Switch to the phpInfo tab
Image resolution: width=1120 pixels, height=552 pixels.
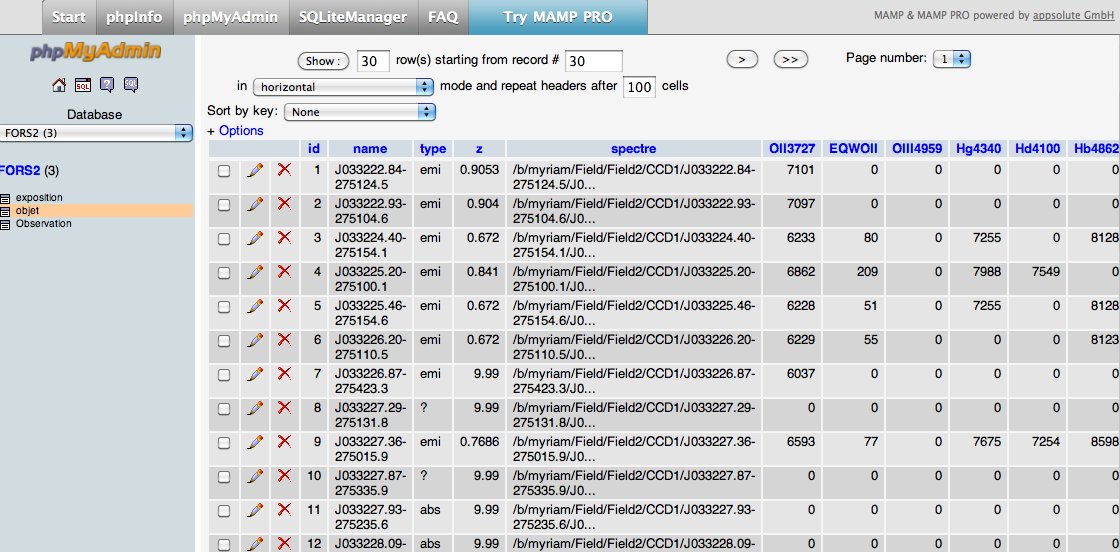[133, 17]
